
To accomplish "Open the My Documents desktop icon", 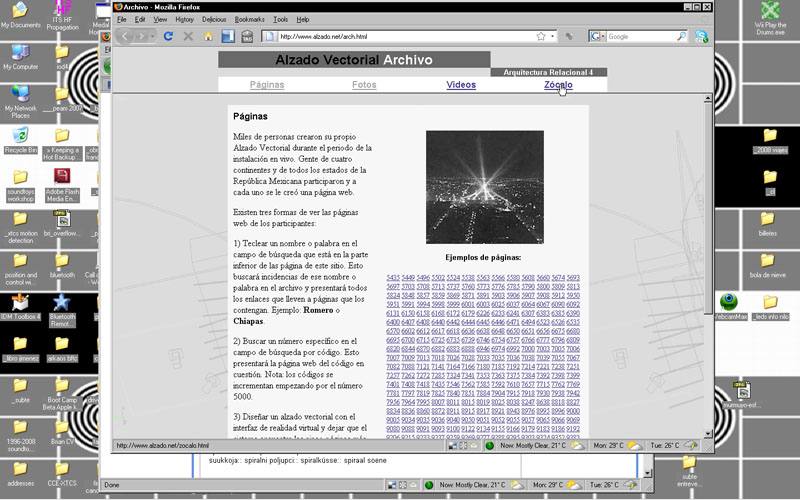I will pyautogui.click(x=20, y=15).
